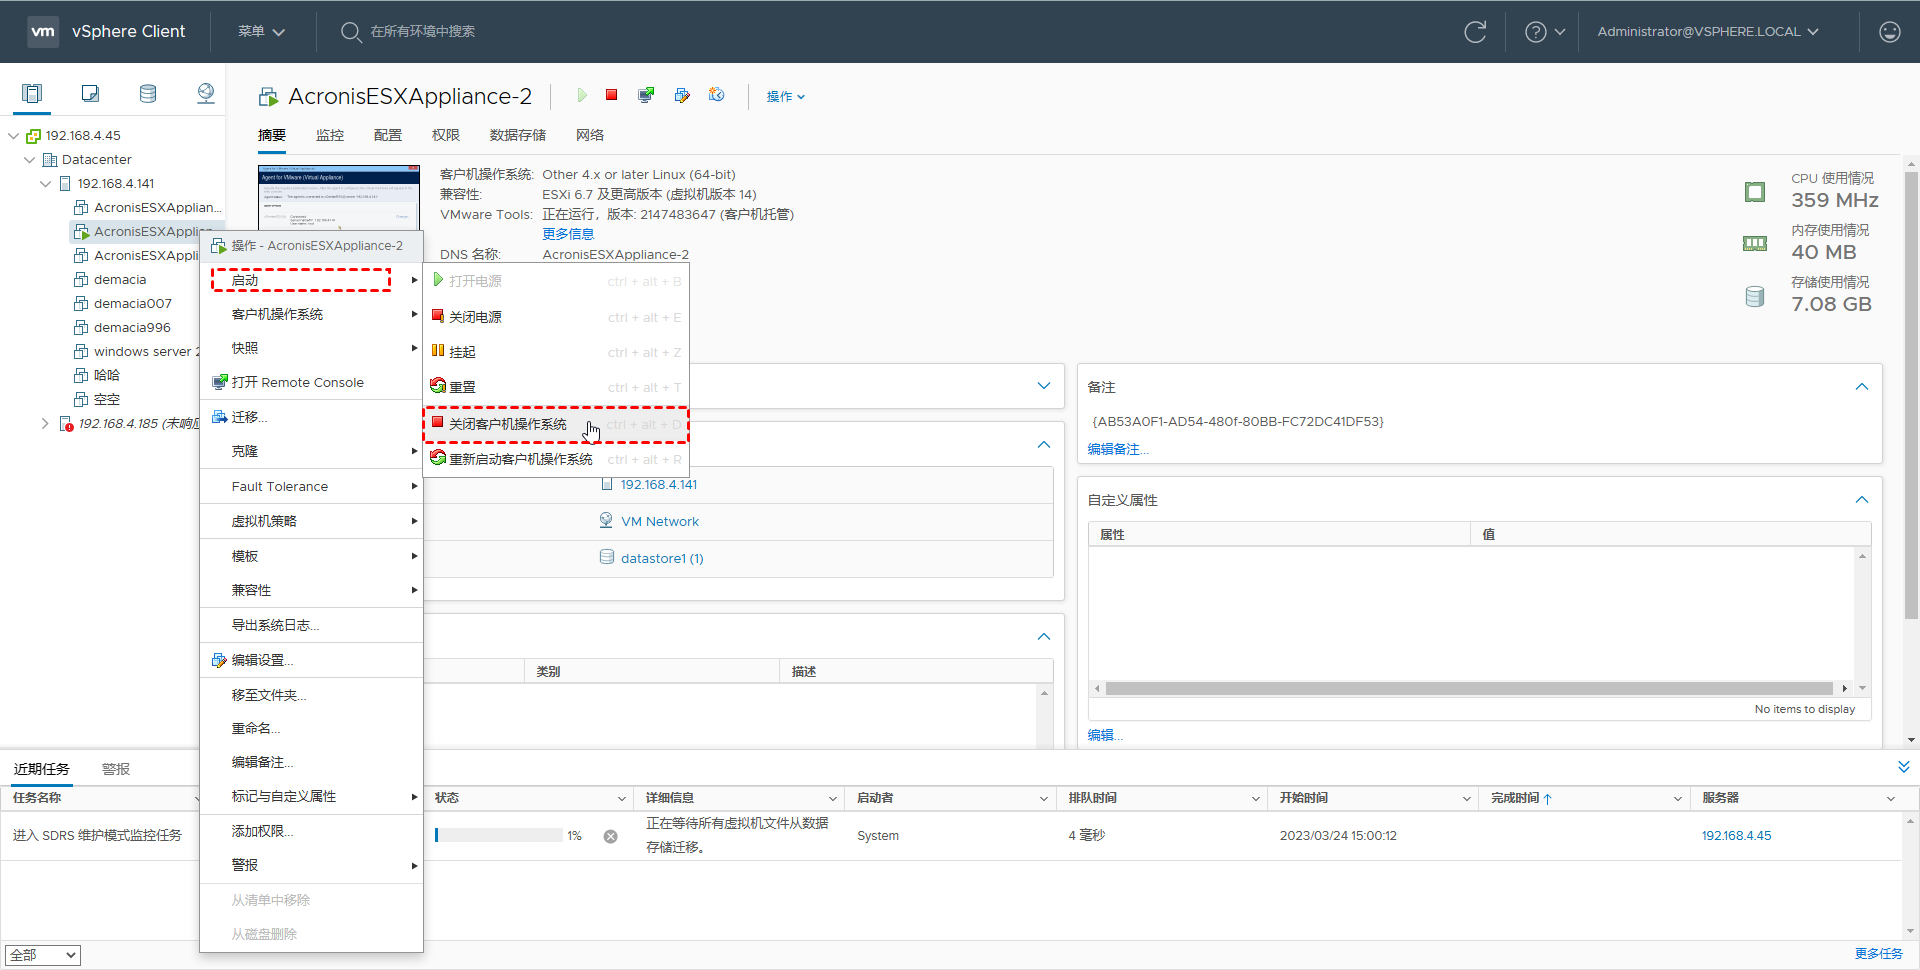The width and height of the screenshot is (1920, 970).
Task: Collapse the 自定义属性 panel
Action: click(x=1862, y=500)
